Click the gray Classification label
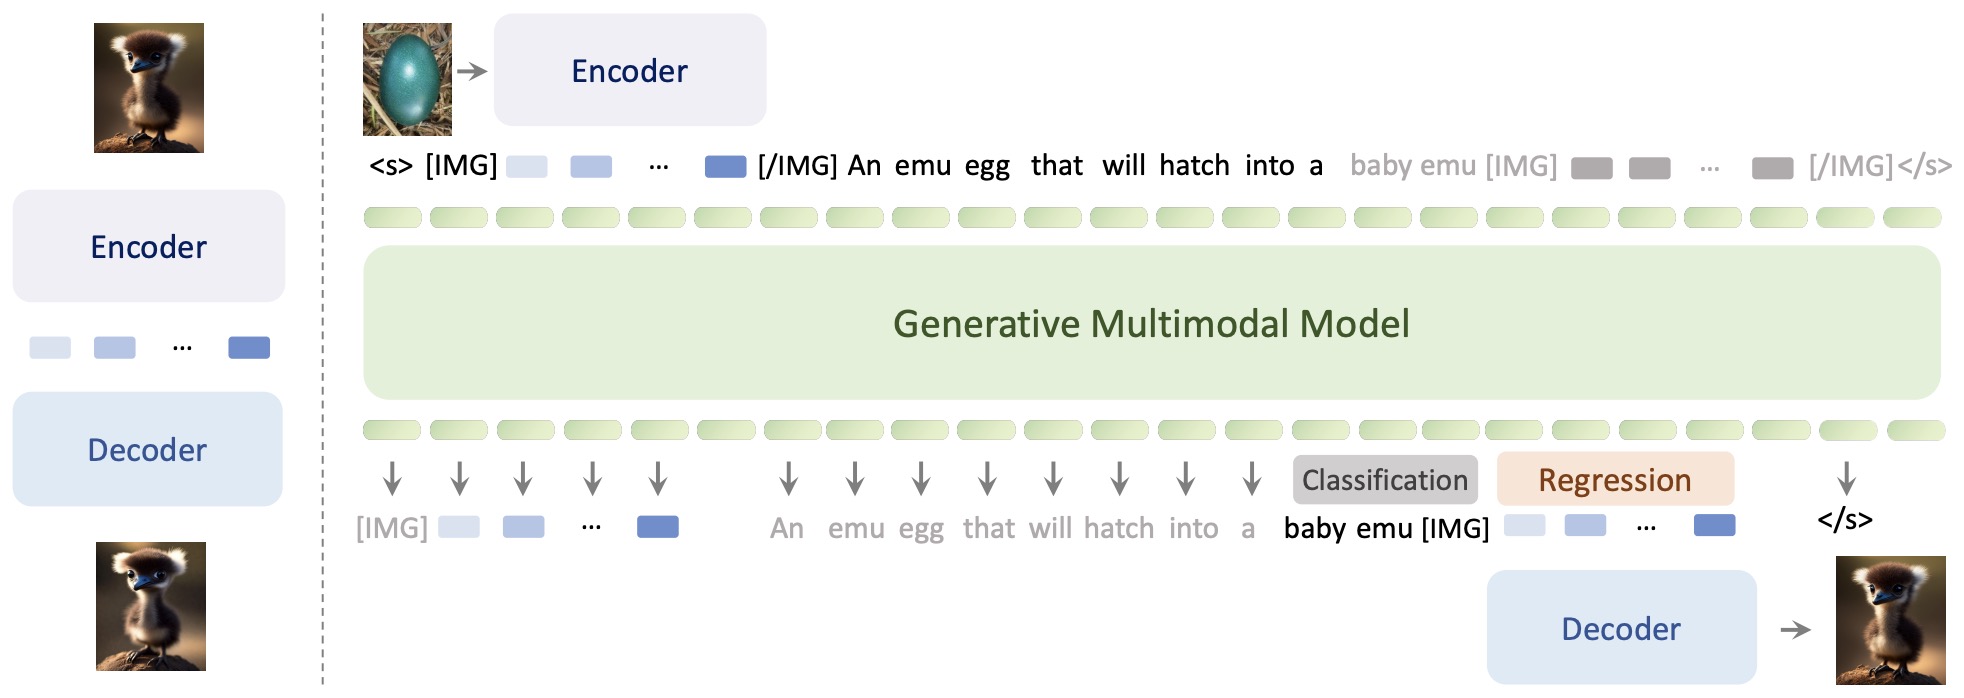The image size is (1964, 698). click(1384, 480)
